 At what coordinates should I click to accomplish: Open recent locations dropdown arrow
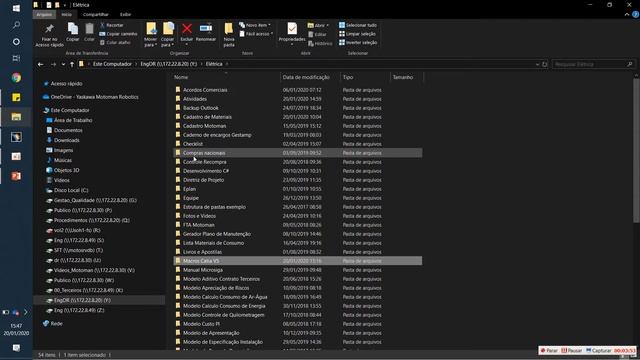coord(63,64)
